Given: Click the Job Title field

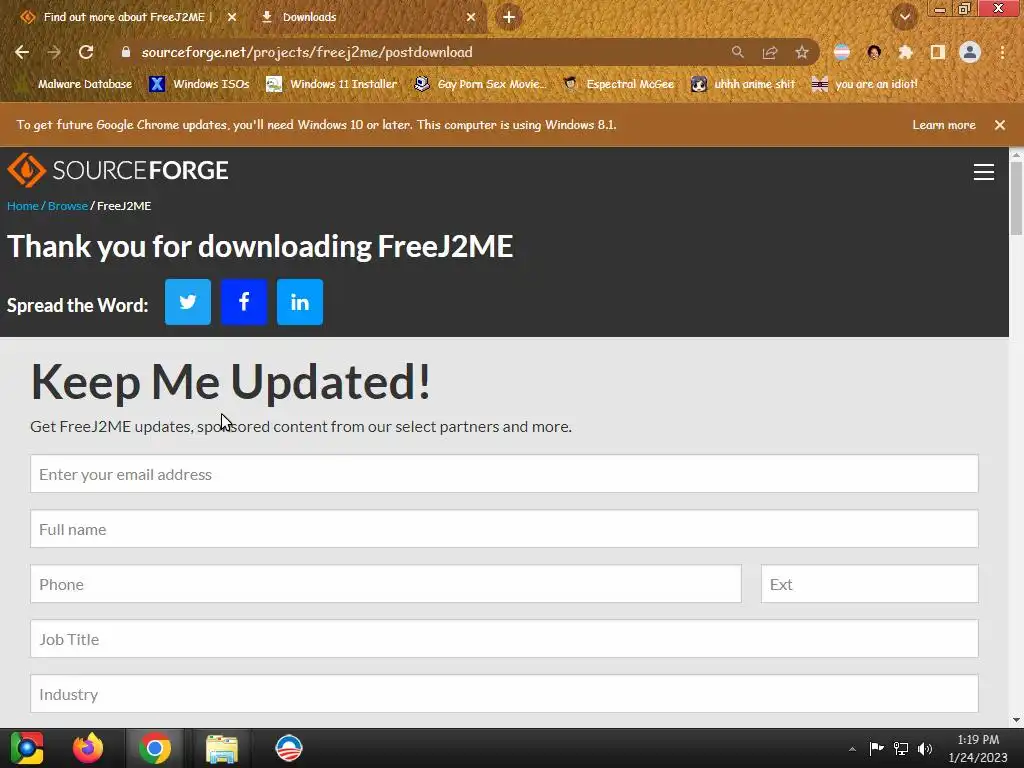Looking at the screenshot, I should 504,639.
